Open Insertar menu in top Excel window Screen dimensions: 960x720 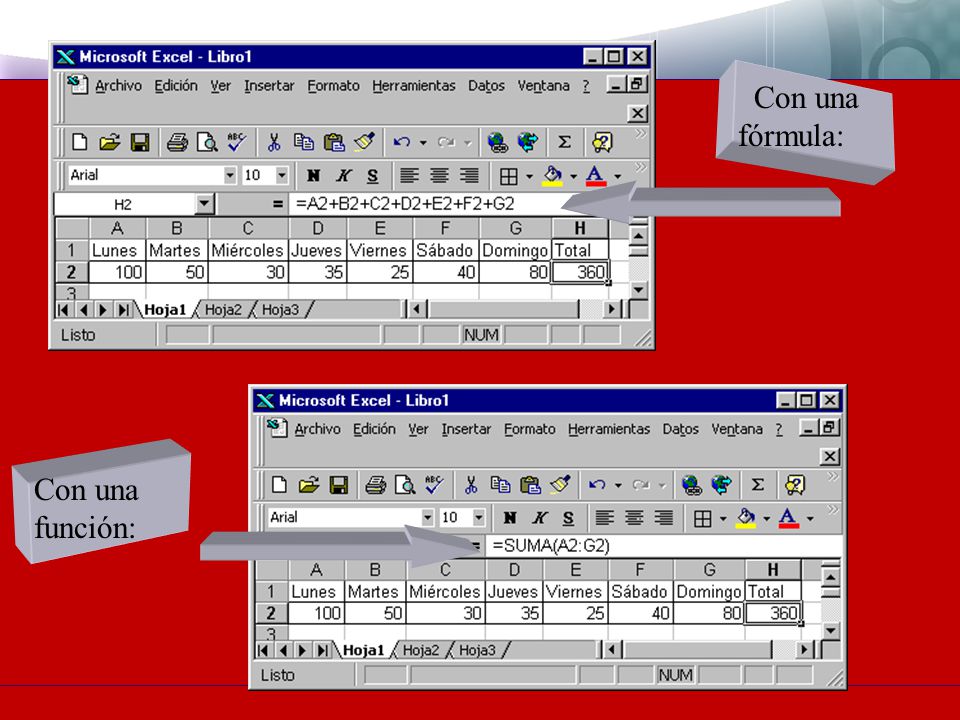[x=269, y=86]
